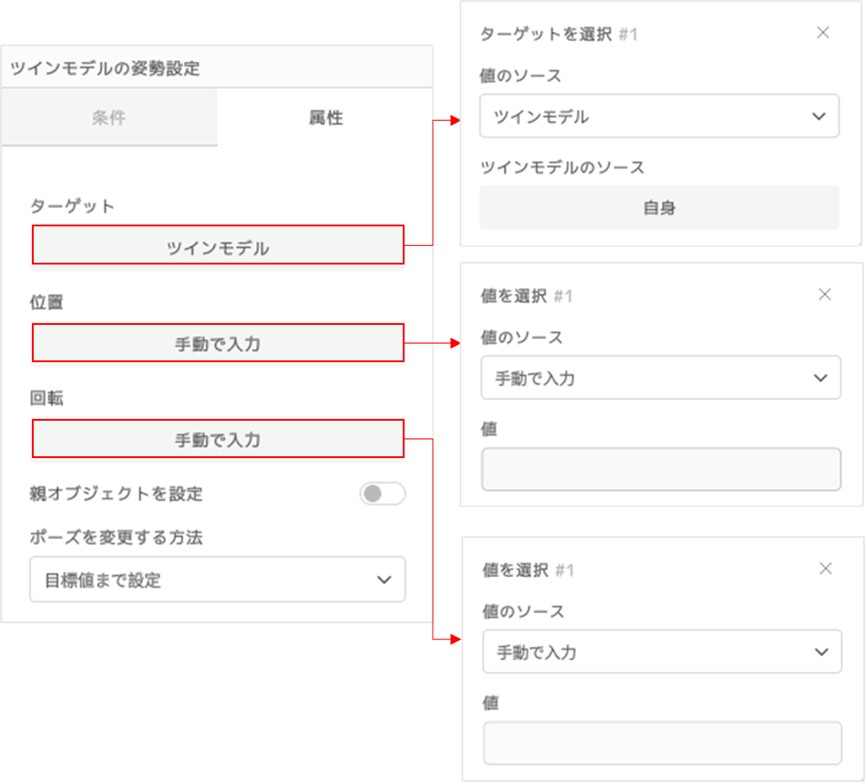
Task: Open the ポーズを変更する方法 dropdown
Action: point(217,579)
